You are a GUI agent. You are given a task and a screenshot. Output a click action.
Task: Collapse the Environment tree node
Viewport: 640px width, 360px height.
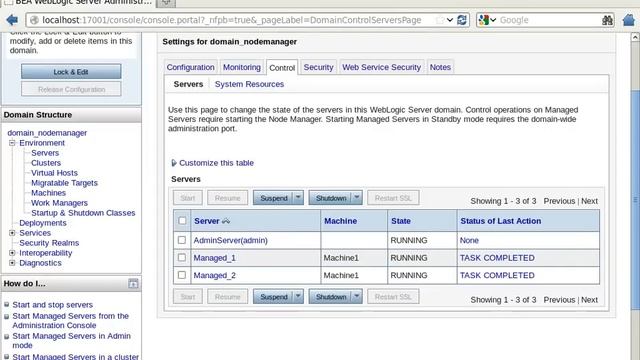(12, 143)
